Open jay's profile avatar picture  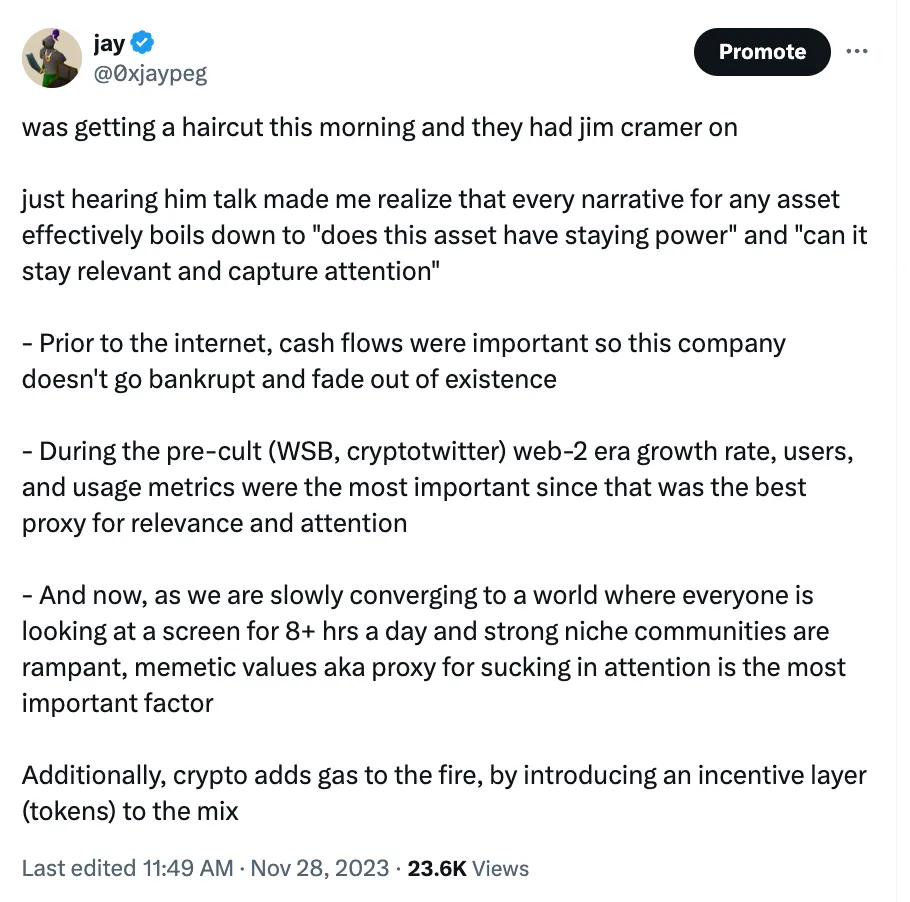51,58
